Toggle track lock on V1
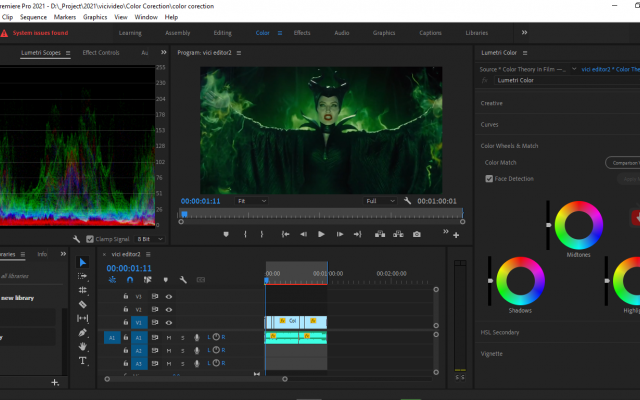The height and width of the screenshot is (400, 640). [x=126, y=322]
